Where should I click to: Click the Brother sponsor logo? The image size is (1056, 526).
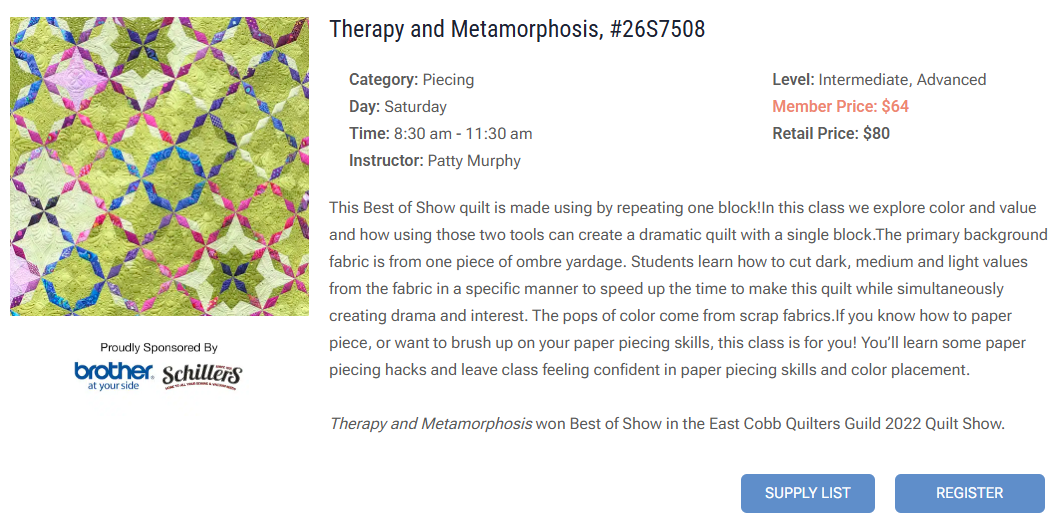tap(112, 375)
